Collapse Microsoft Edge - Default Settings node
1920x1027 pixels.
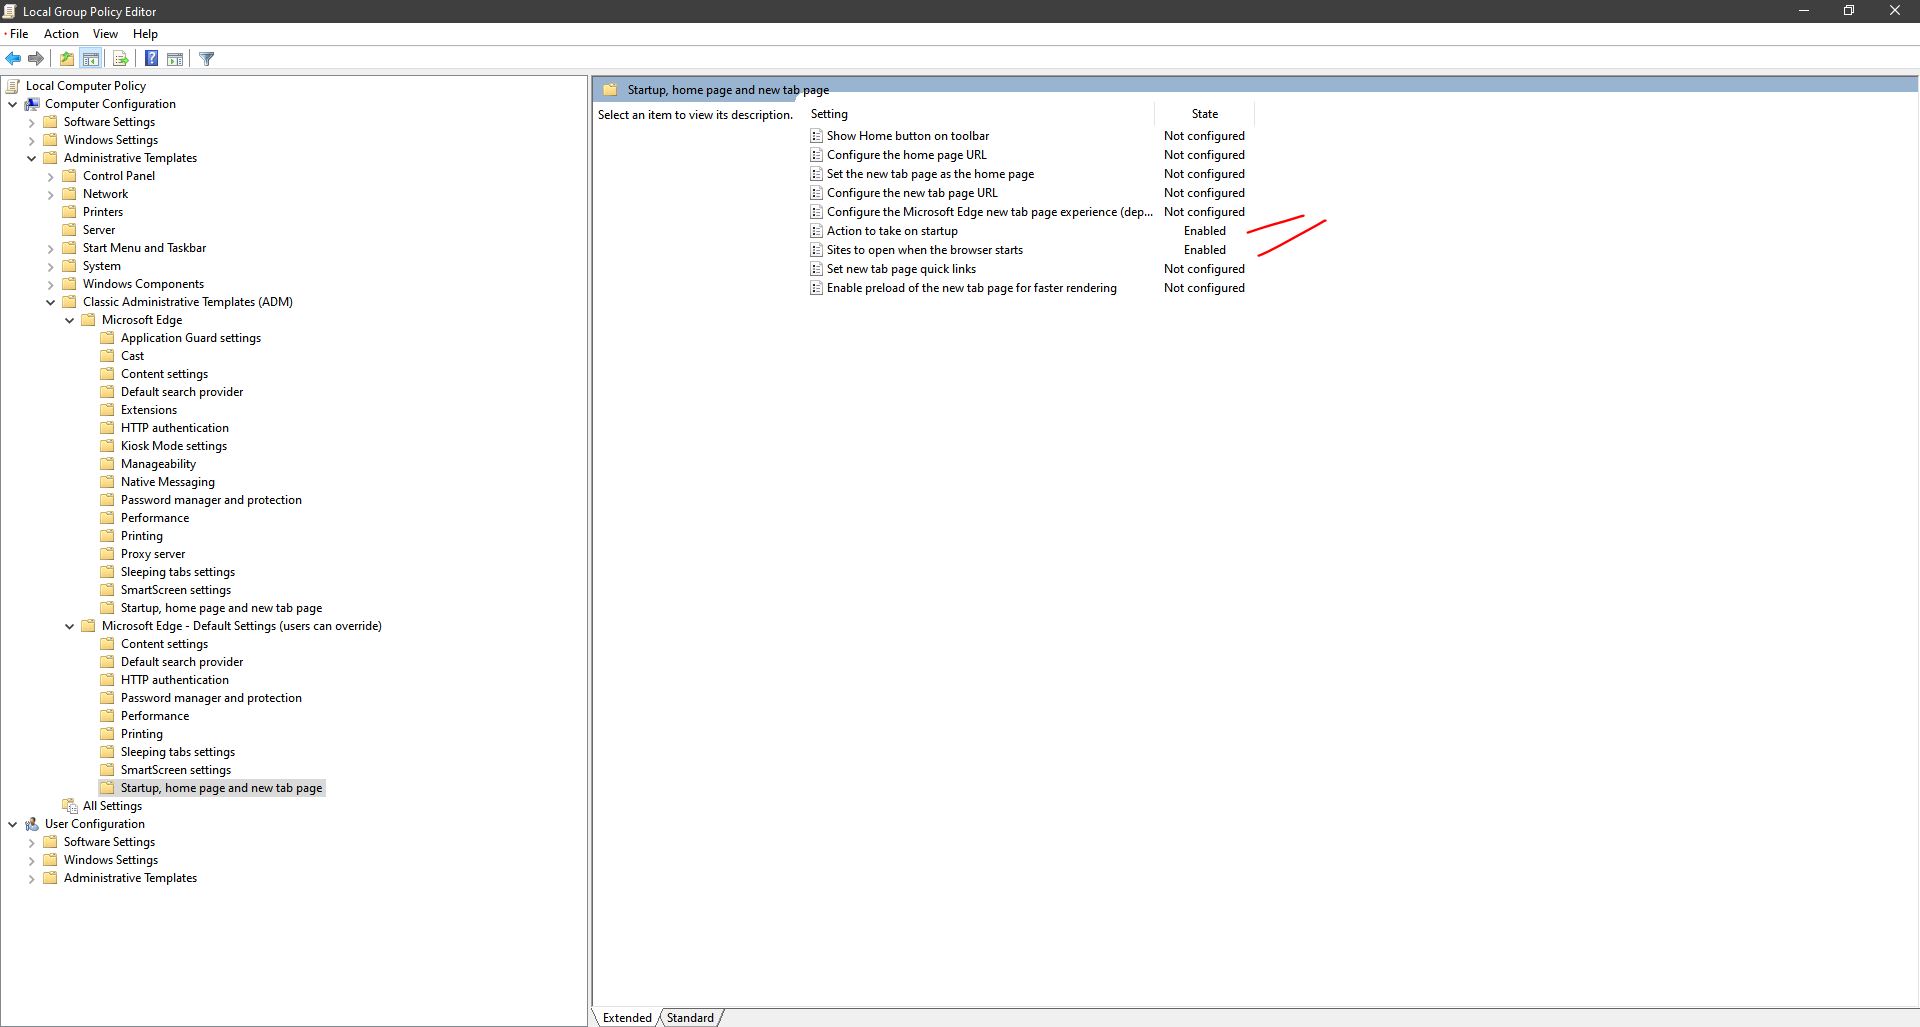pos(69,626)
